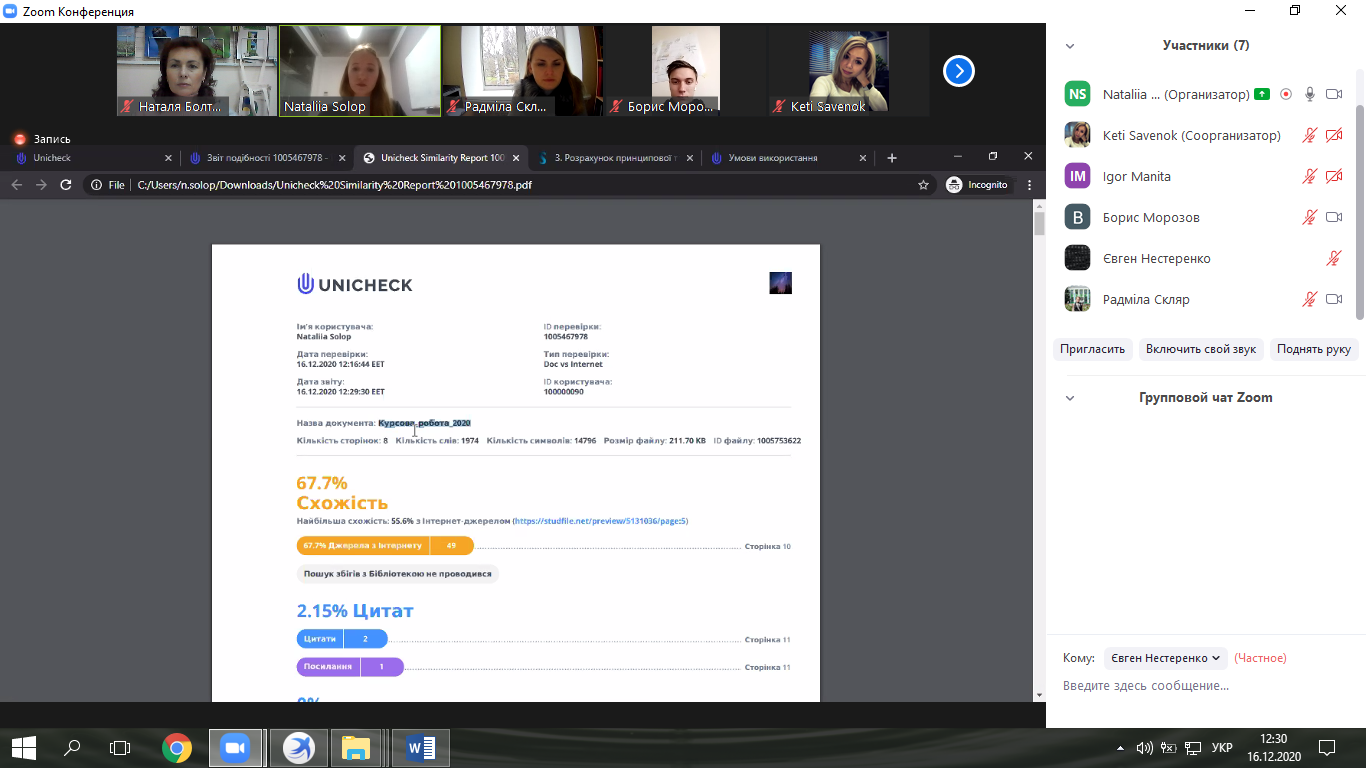The height and width of the screenshot is (768, 1366).
Task: Reload the page with the browser refresh icon
Action: point(66,185)
